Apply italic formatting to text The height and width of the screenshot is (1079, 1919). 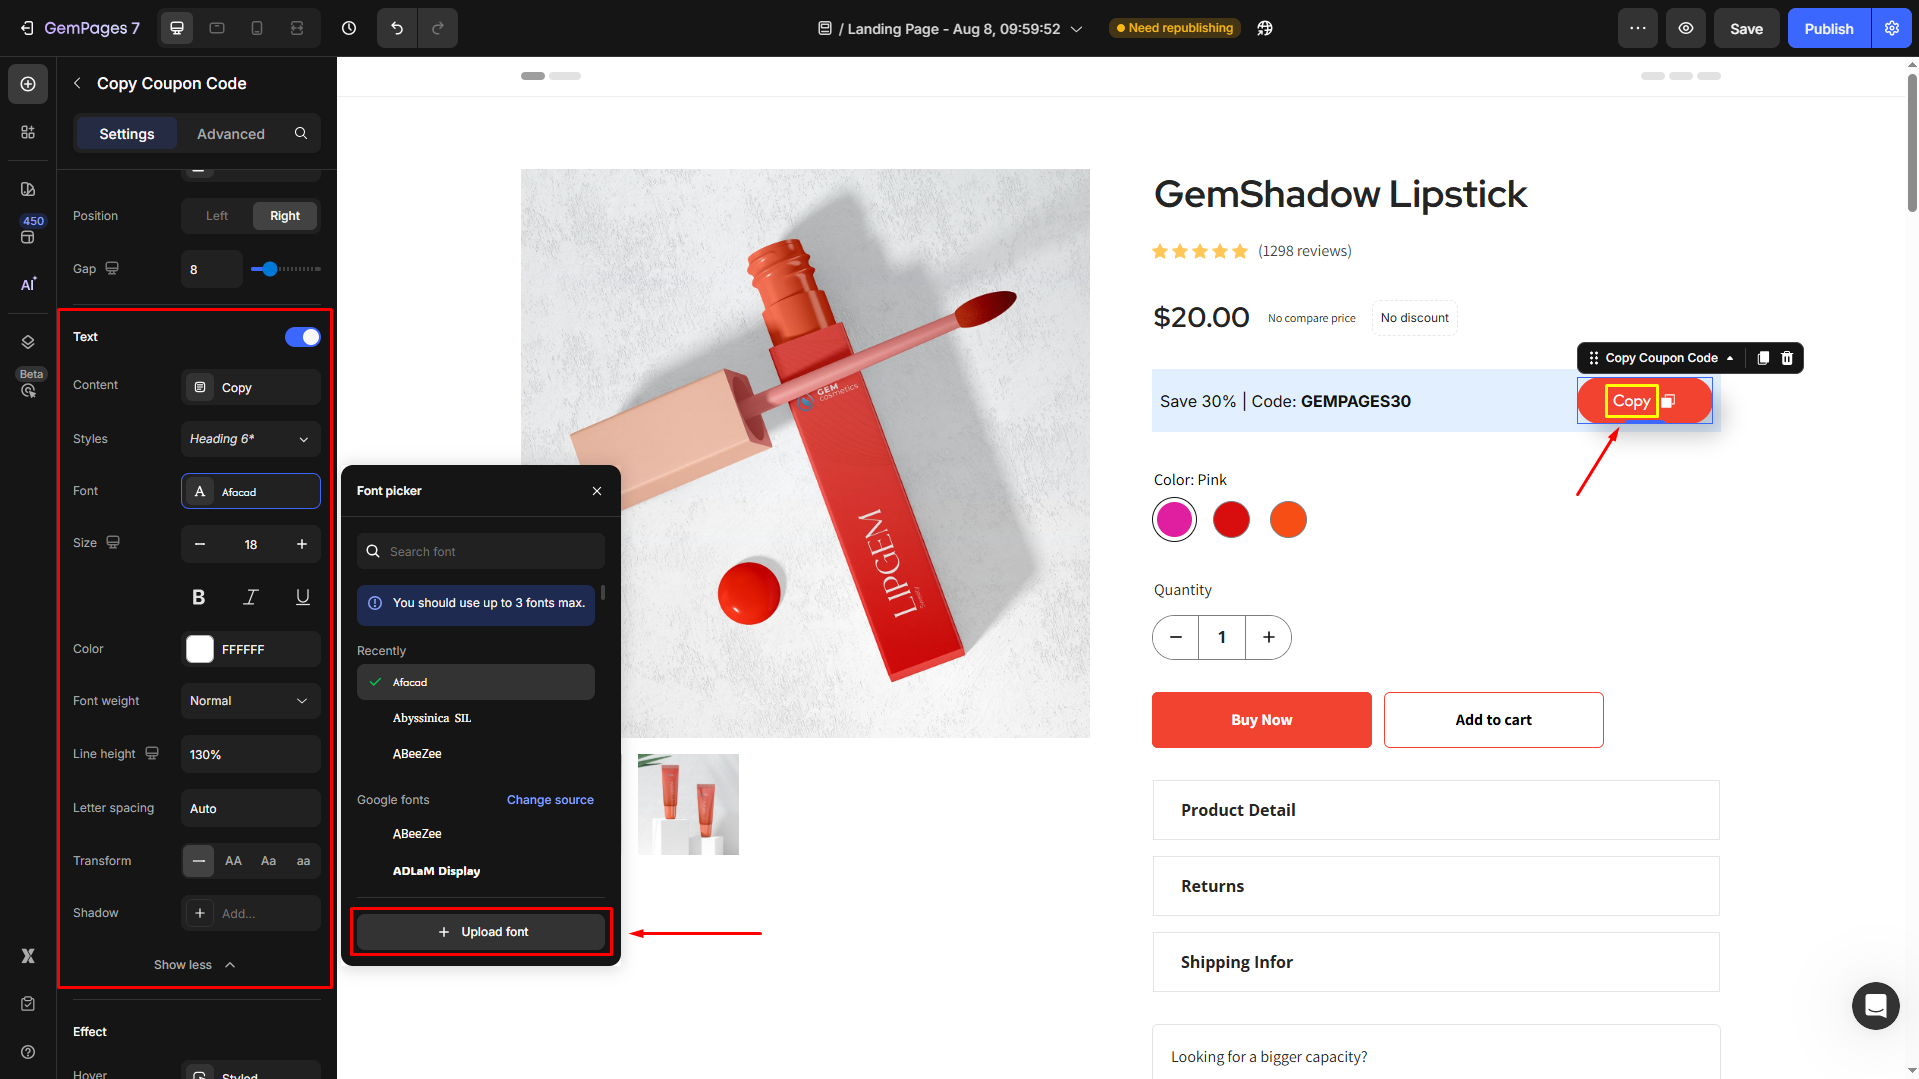[251, 597]
